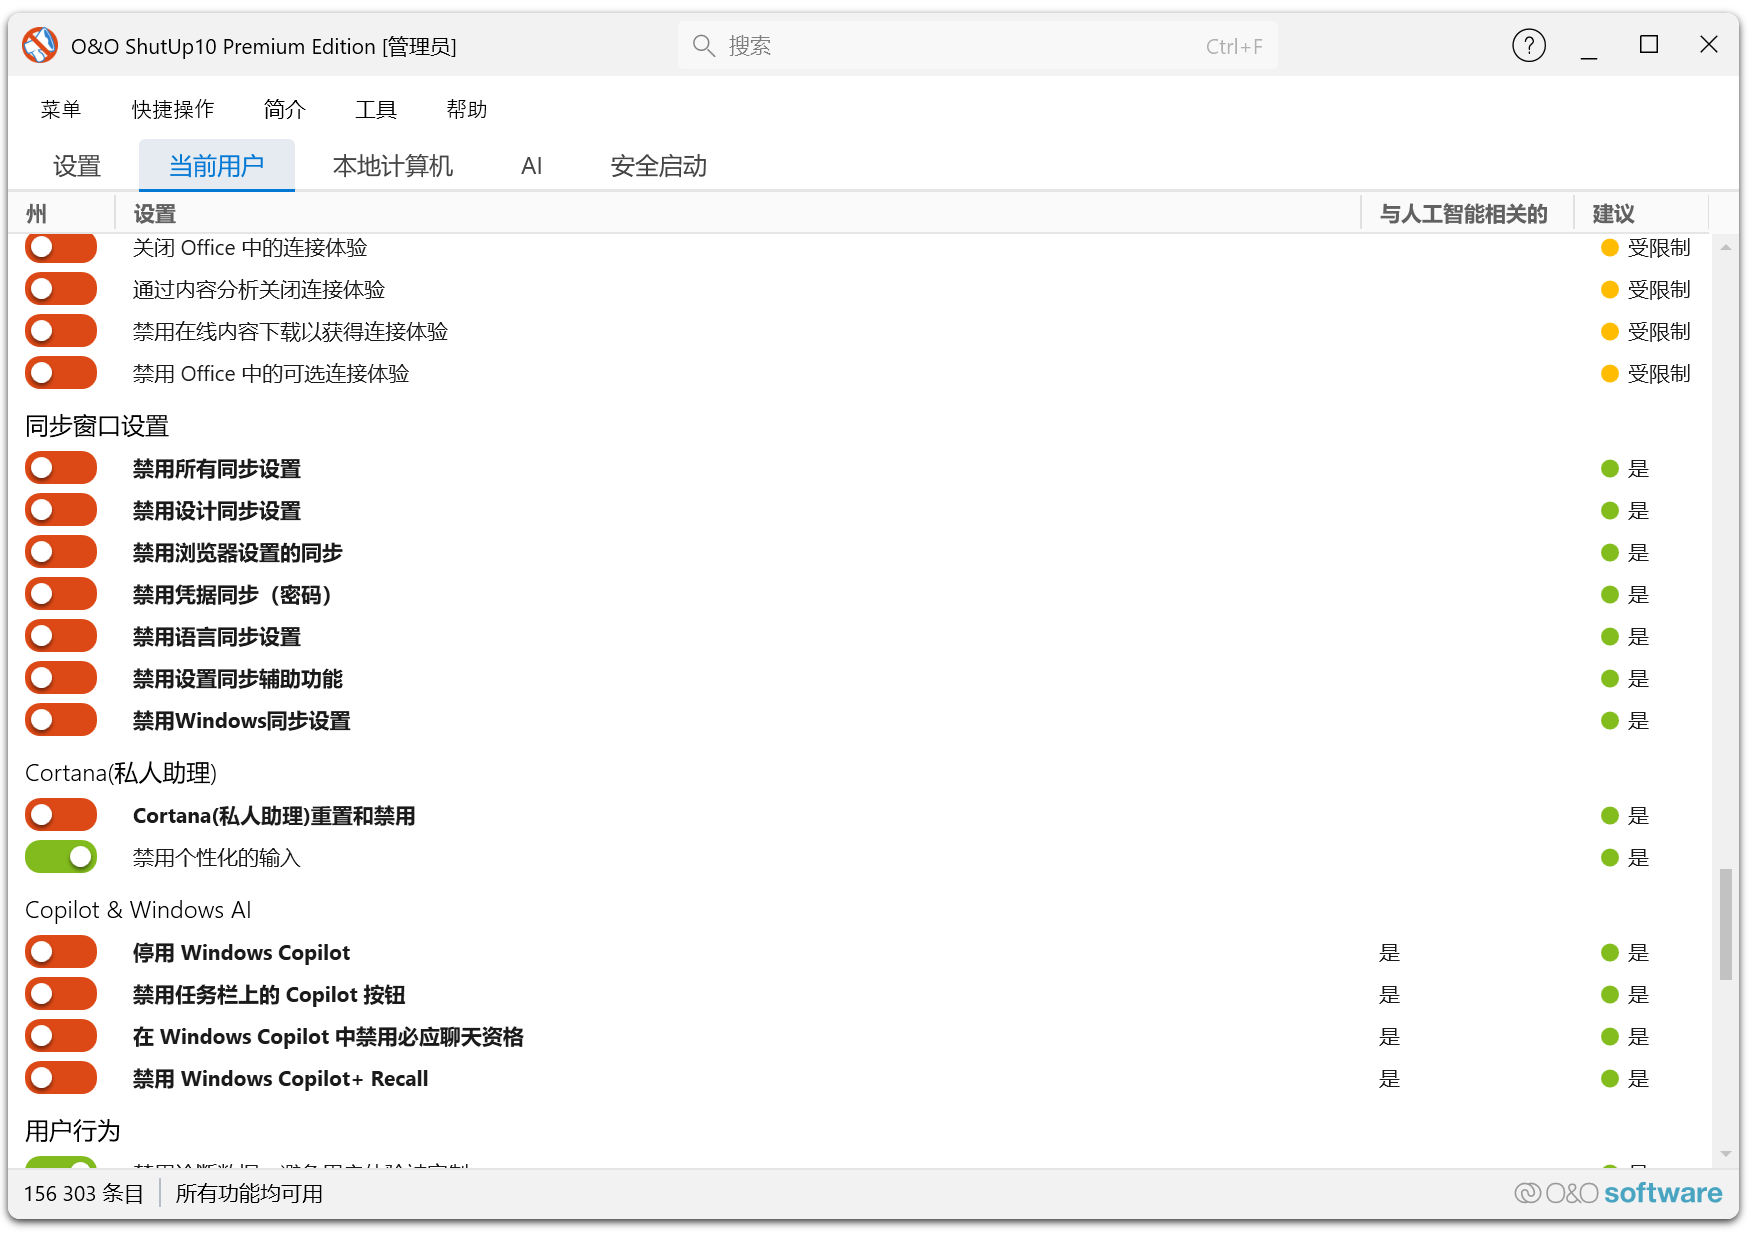Select the 禁用 Windows Copilot+ Recall label
This screenshot has height=1239, width=1749.
coord(280,1079)
